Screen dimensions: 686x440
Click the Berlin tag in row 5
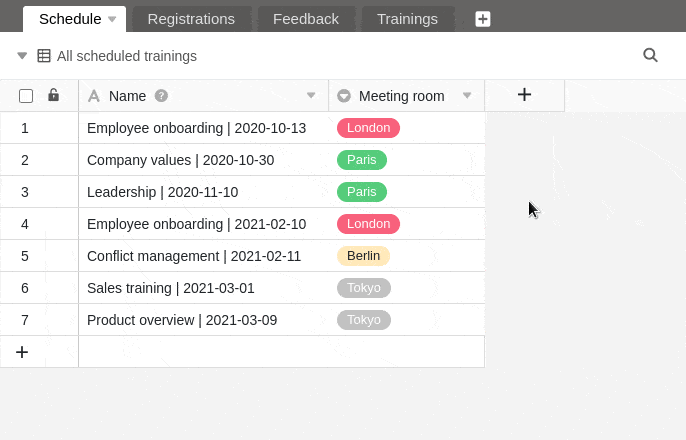click(x=363, y=256)
